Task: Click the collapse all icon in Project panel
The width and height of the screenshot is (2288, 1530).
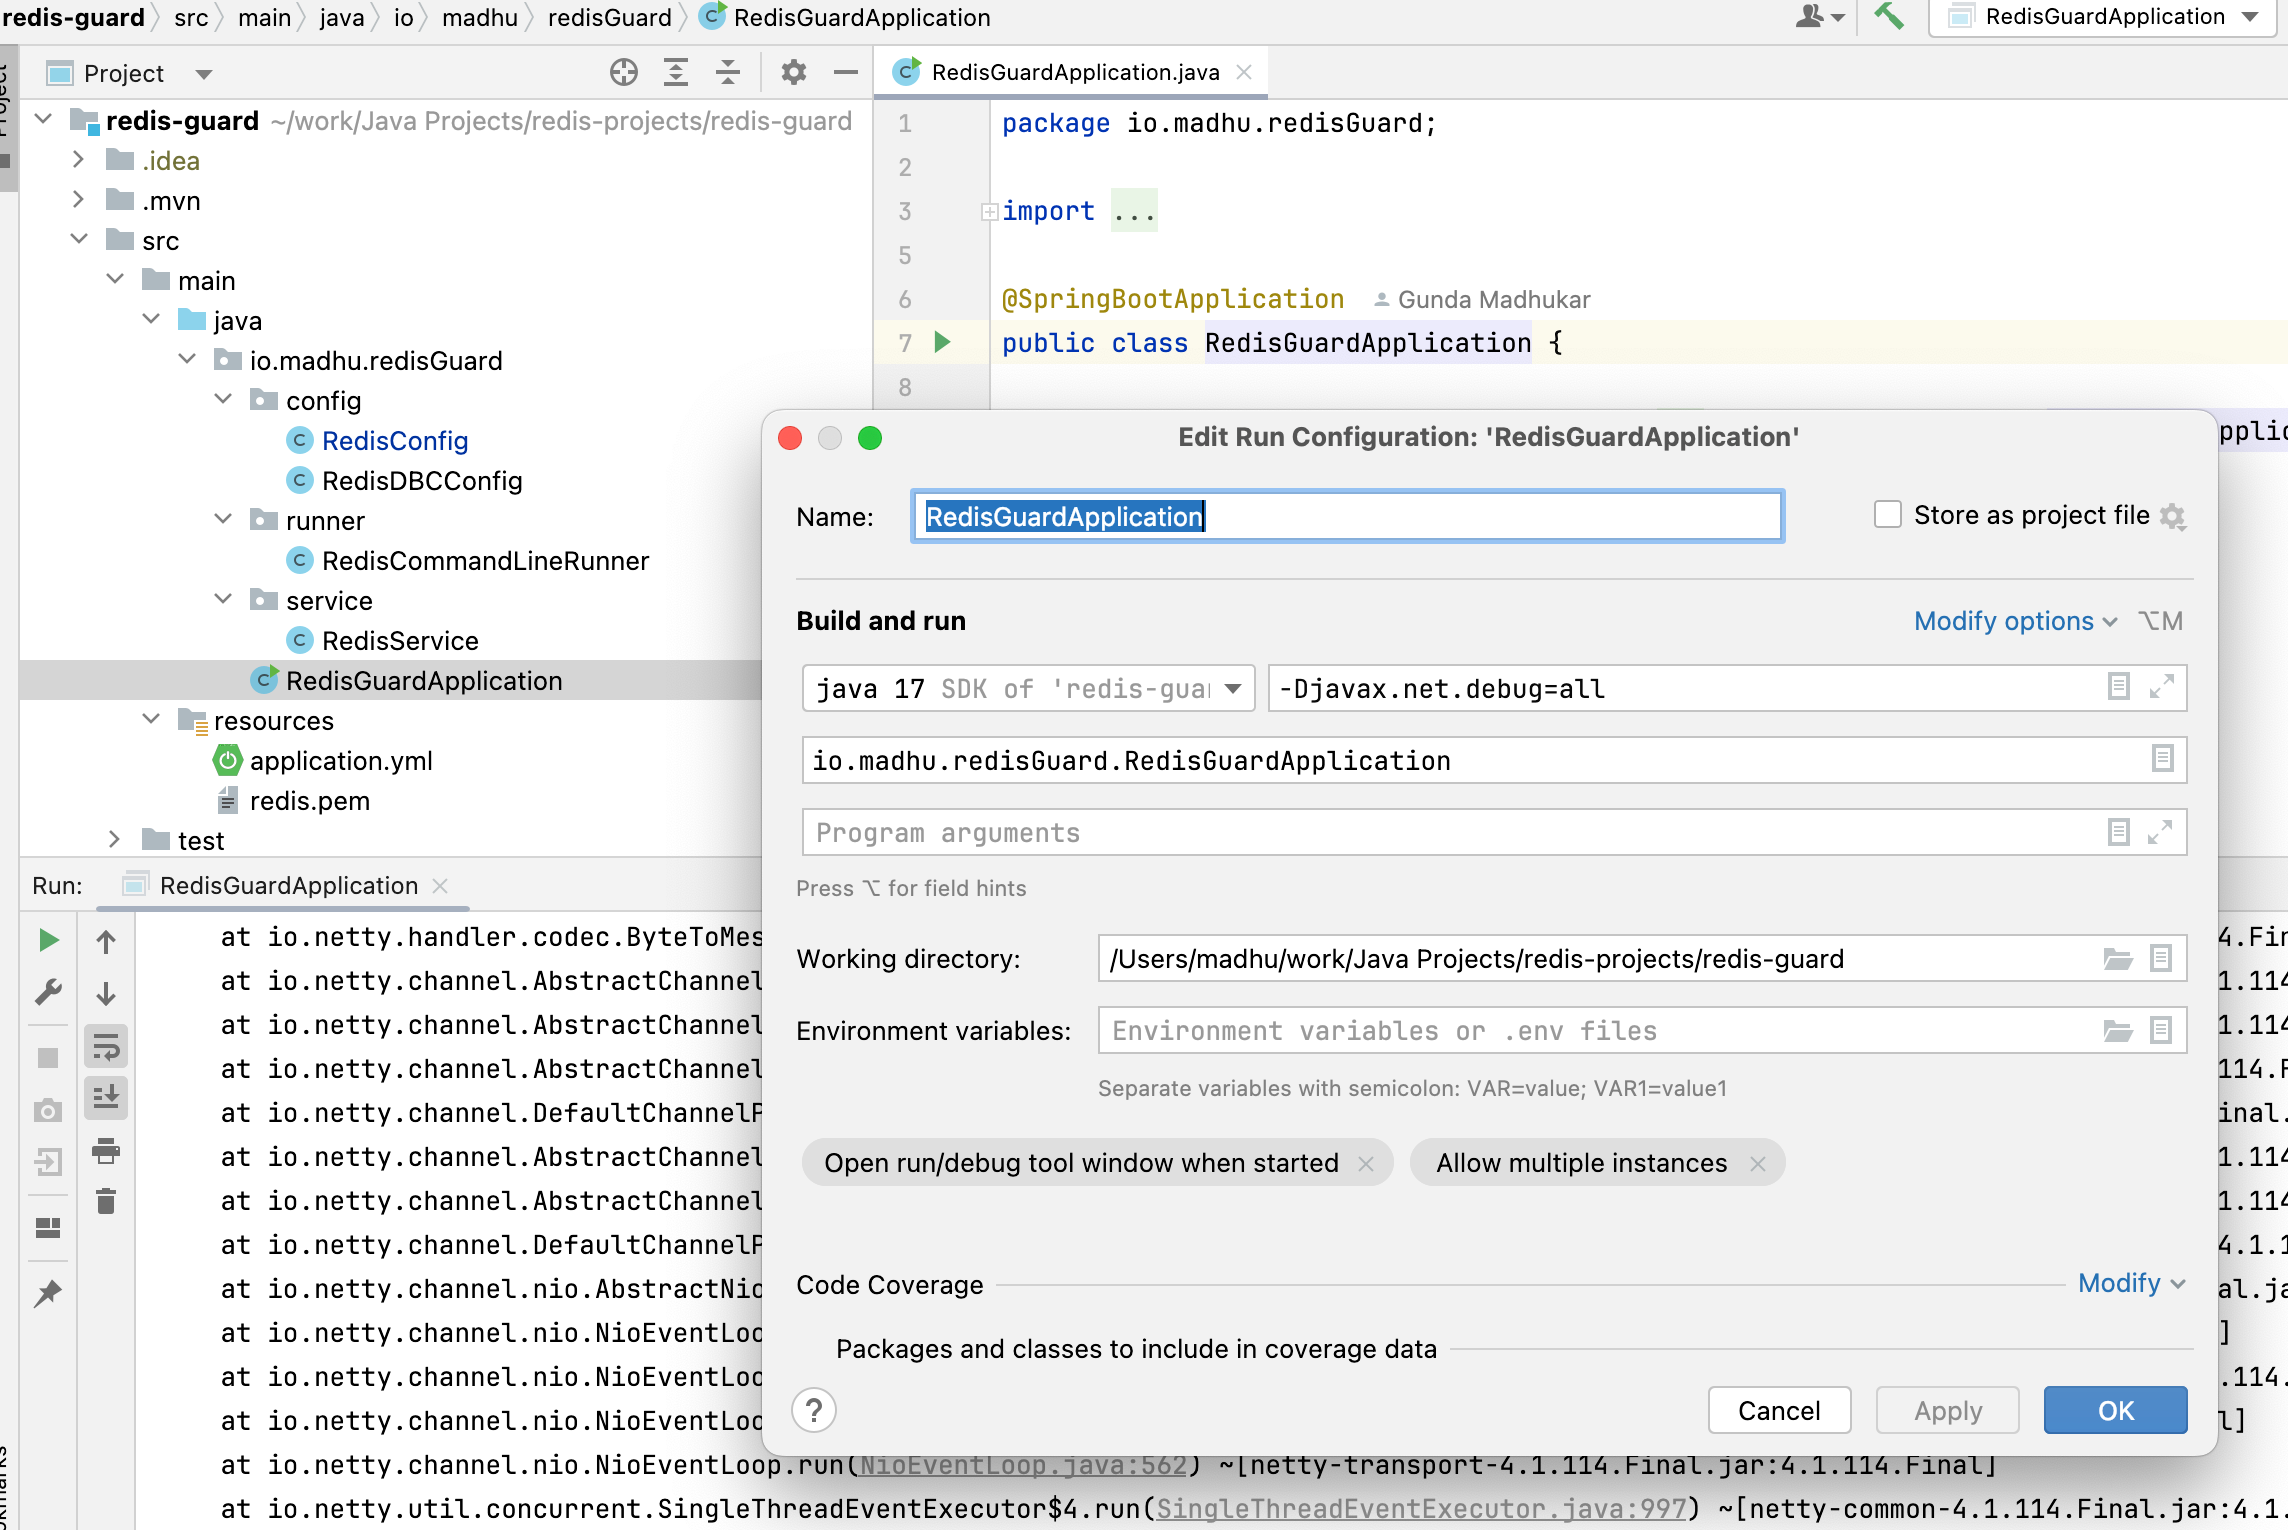Action: pos(728,72)
